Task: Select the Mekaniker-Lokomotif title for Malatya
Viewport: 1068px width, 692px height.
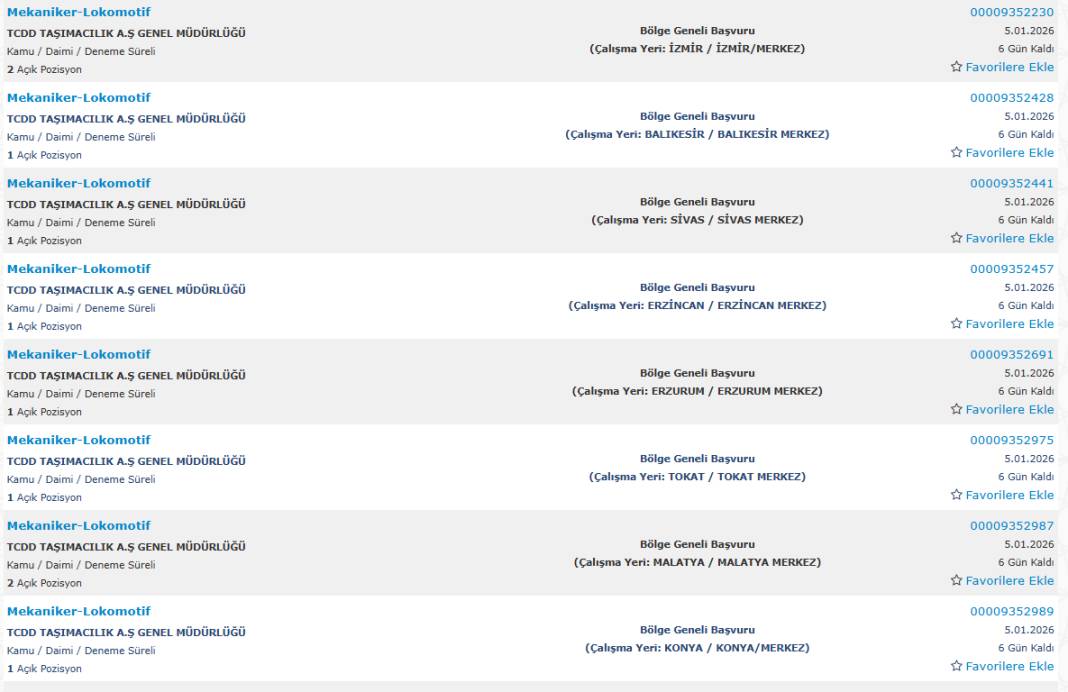Action: (x=79, y=525)
